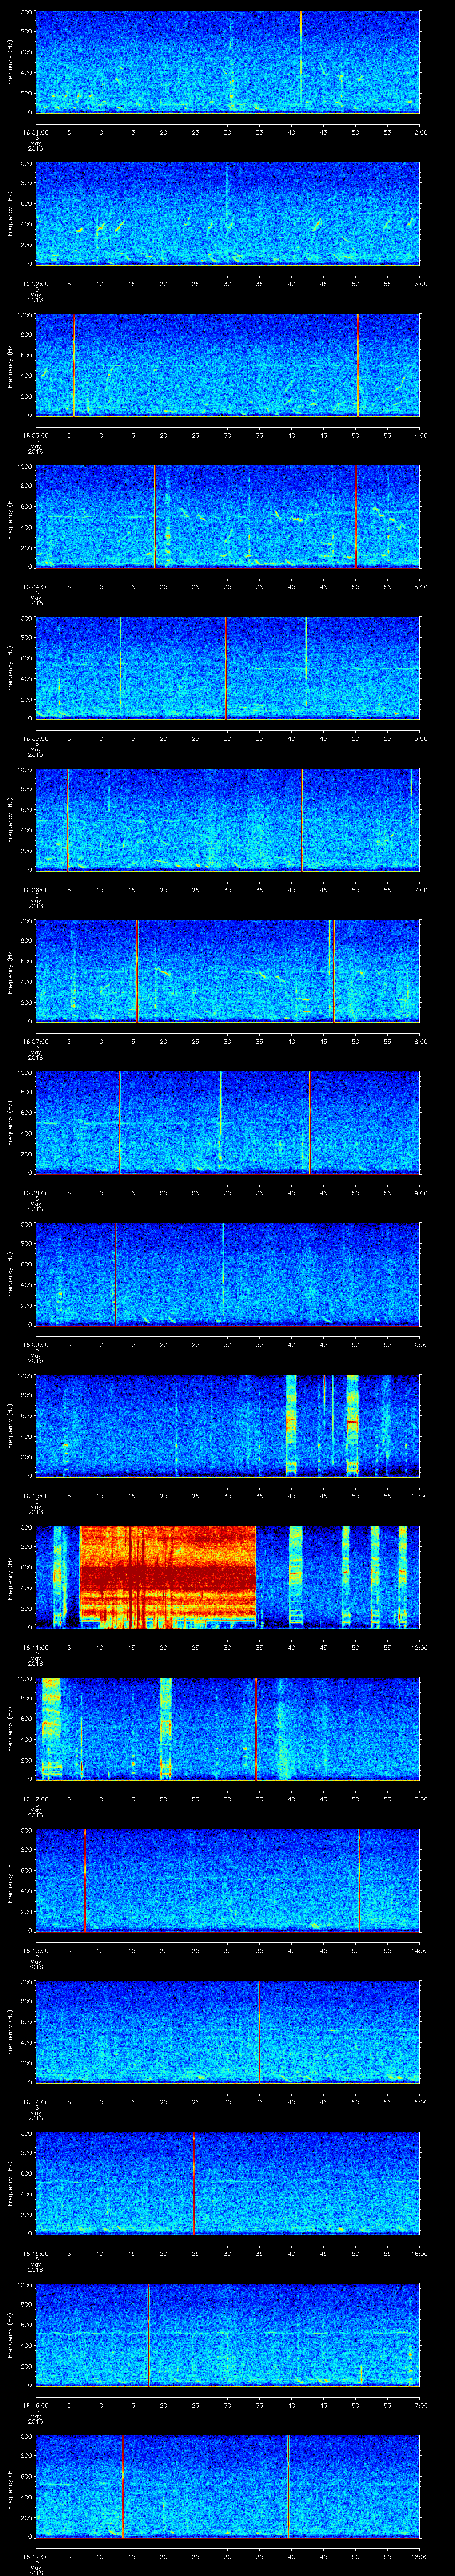This screenshot has height=2576, width=455.
Task: Pick the red line at 30 s in the 16:05:00 panel
Action: click(226, 668)
